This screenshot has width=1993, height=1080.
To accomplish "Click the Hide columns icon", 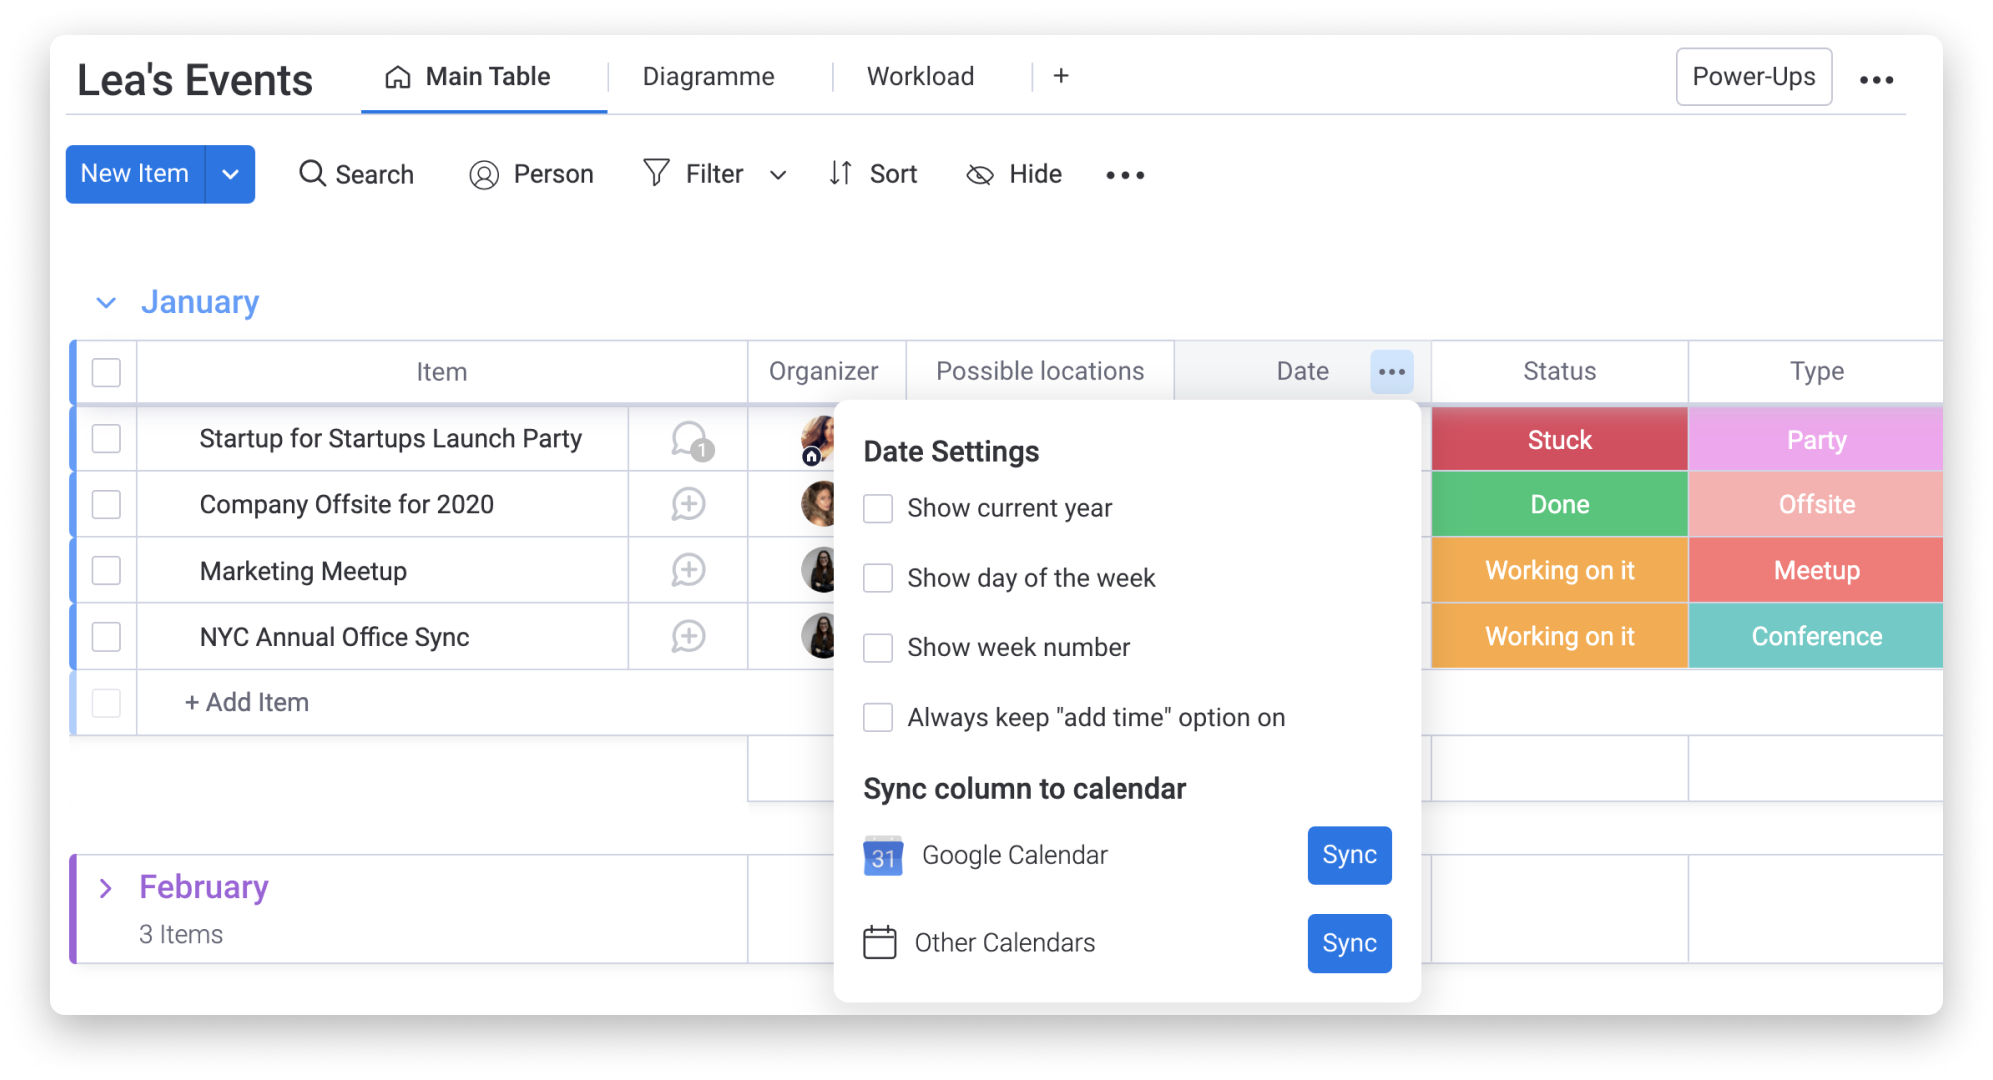I will coord(981,174).
